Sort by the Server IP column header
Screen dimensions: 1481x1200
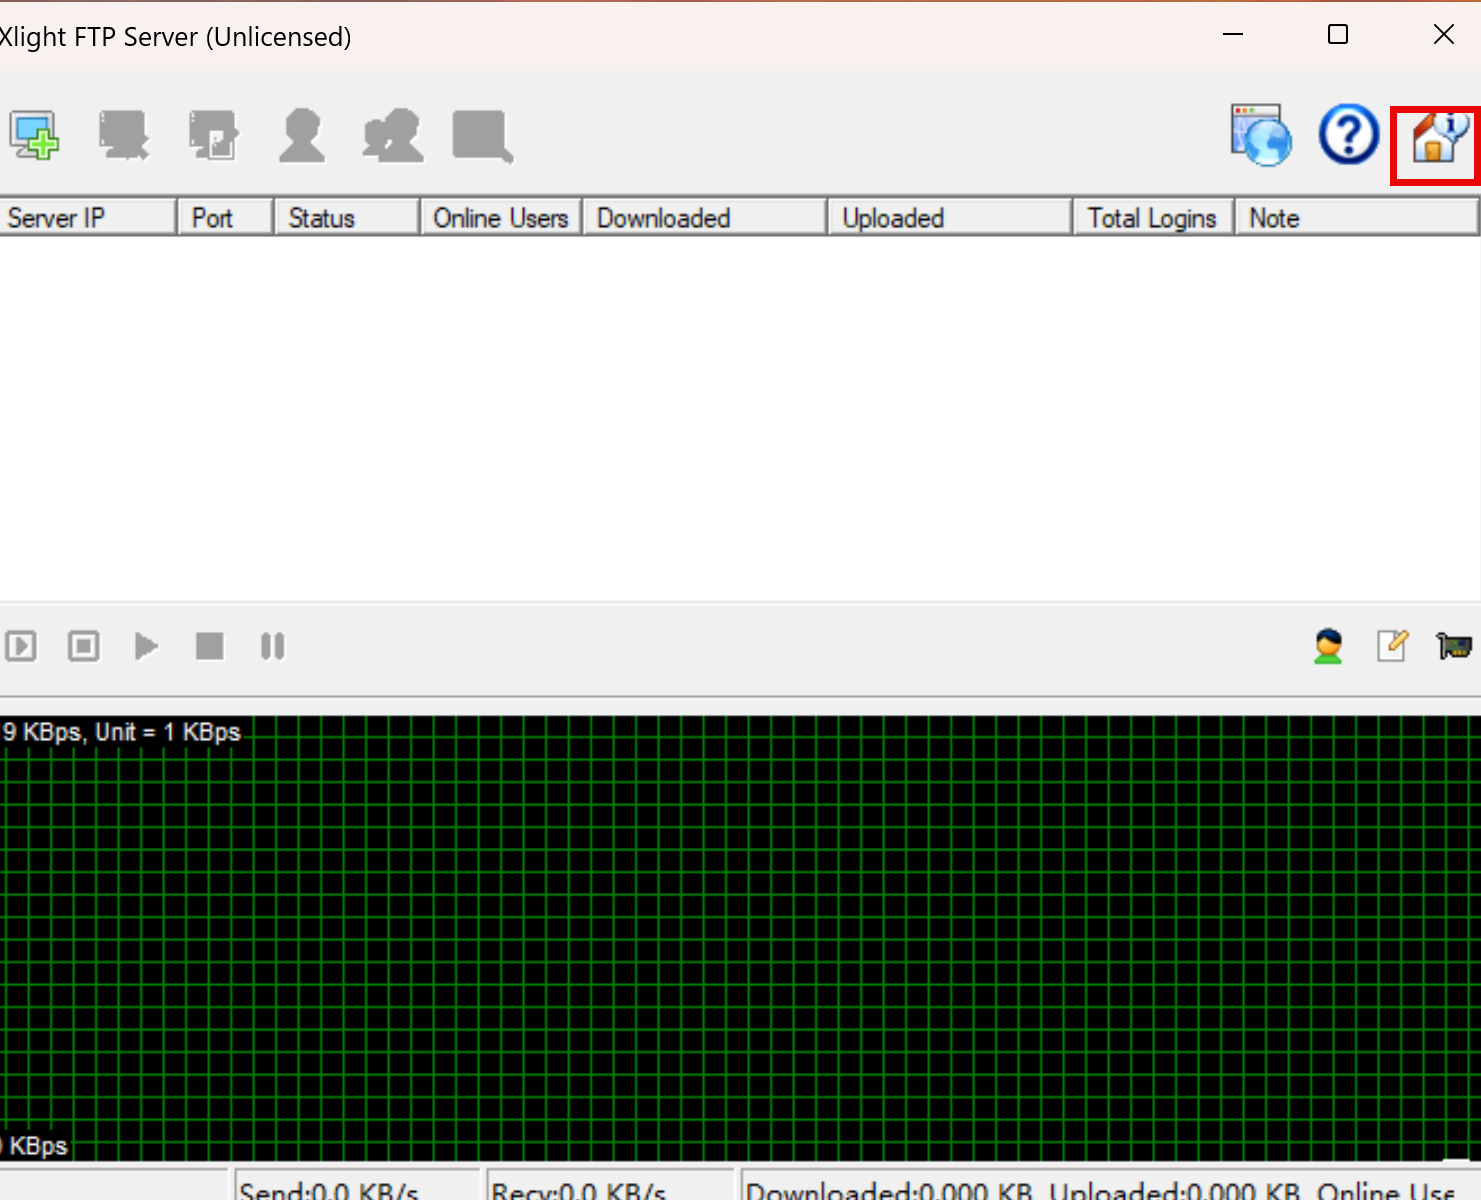[x=88, y=218]
